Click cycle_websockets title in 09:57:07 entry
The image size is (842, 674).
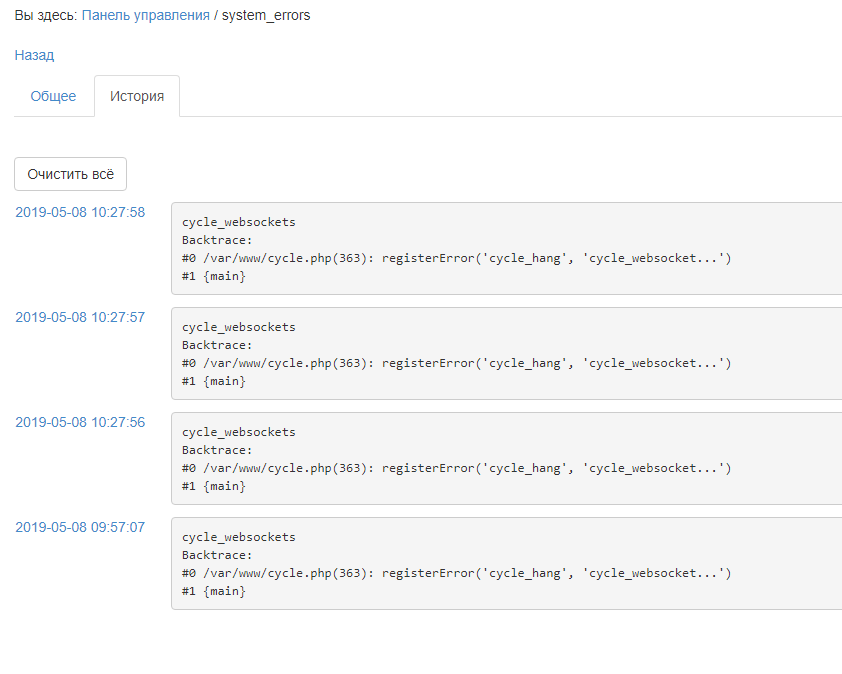(x=238, y=537)
